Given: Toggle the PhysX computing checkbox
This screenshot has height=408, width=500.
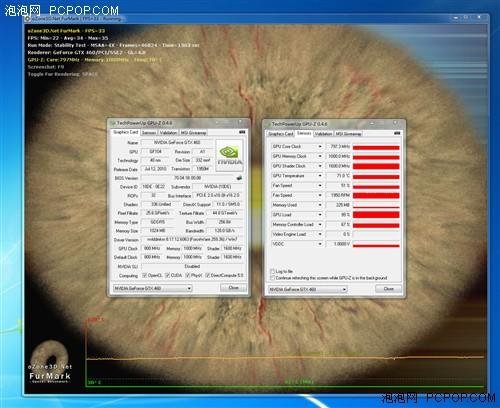Looking at the screenshot, I should tap(188, 275).
